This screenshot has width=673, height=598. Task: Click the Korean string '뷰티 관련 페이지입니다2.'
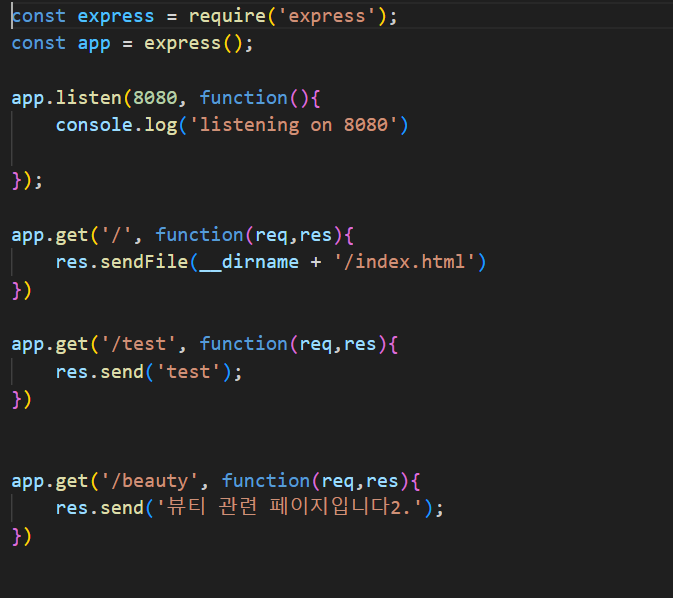(289, 507)
